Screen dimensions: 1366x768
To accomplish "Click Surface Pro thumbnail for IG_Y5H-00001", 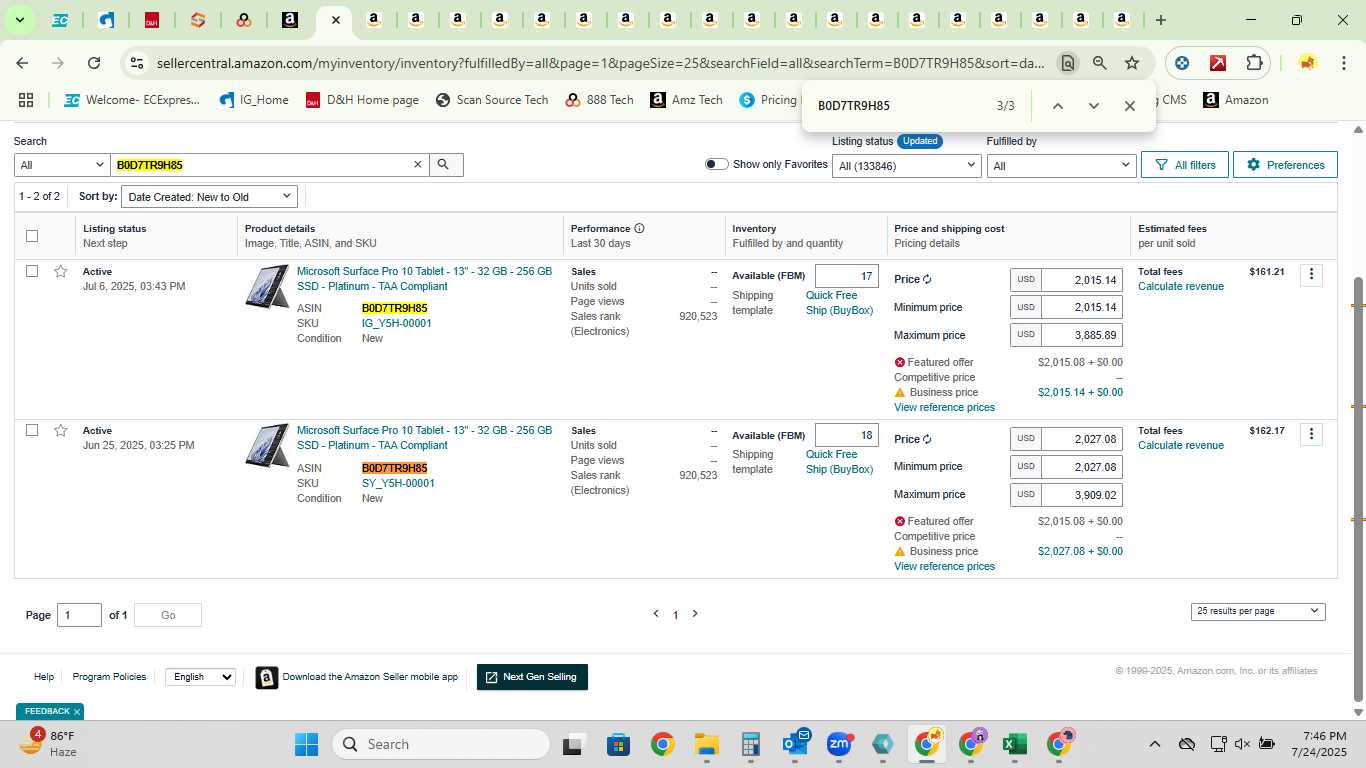I will coord(267,287).
